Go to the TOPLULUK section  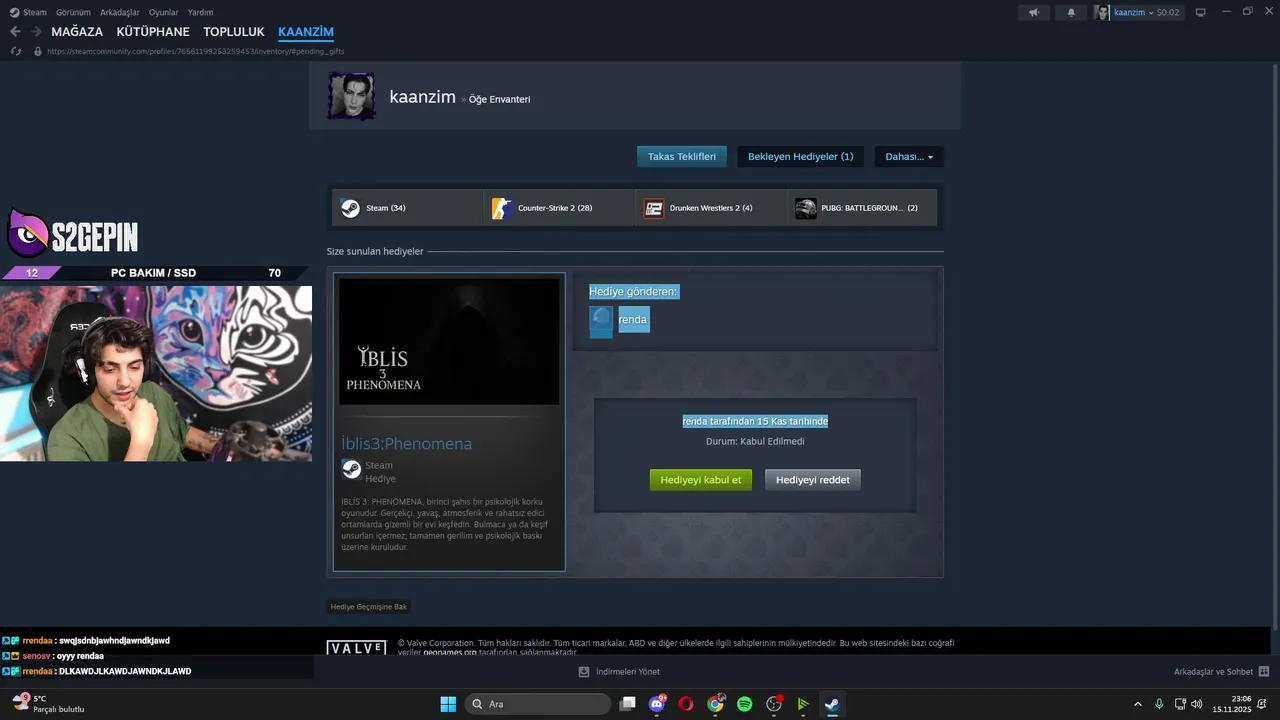[x=234, y=32]
